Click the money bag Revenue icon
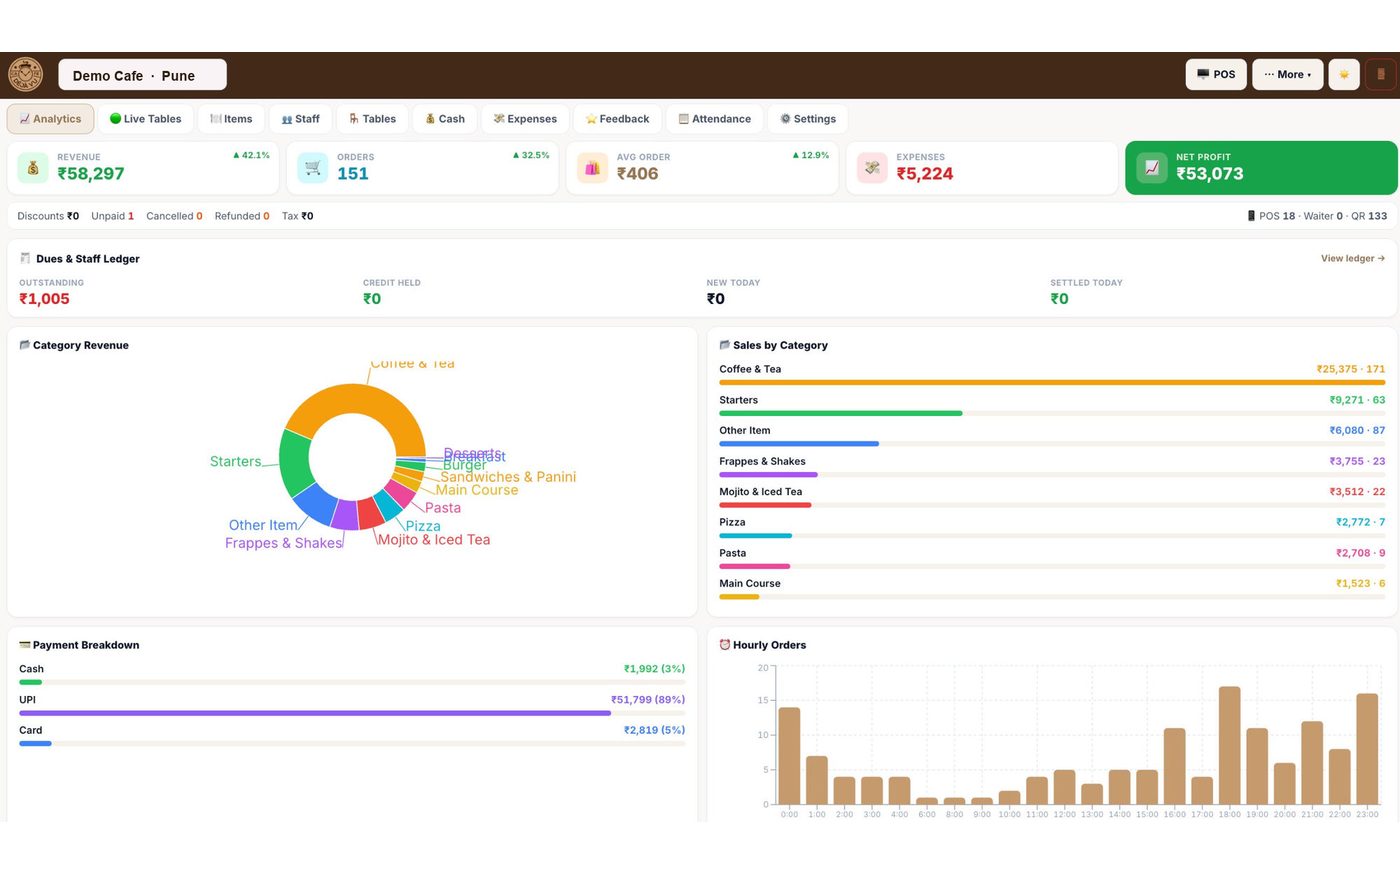Viewport: 1400px width, 875px height. (x=33, y=168)
